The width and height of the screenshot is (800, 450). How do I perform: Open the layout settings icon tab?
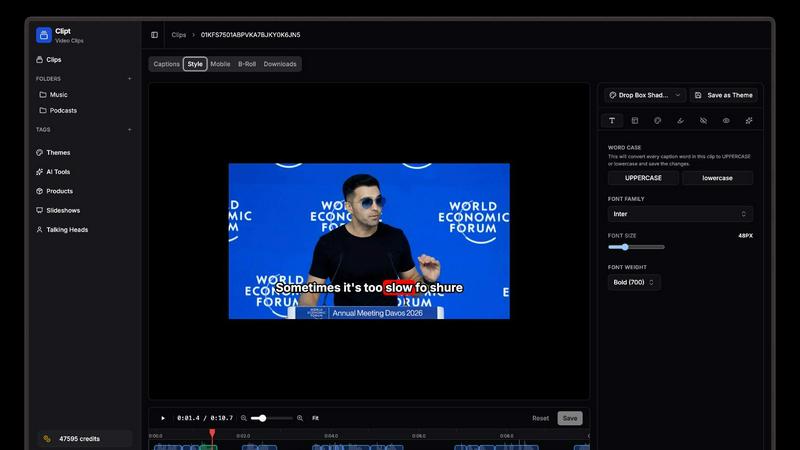(x=635, y=120)
